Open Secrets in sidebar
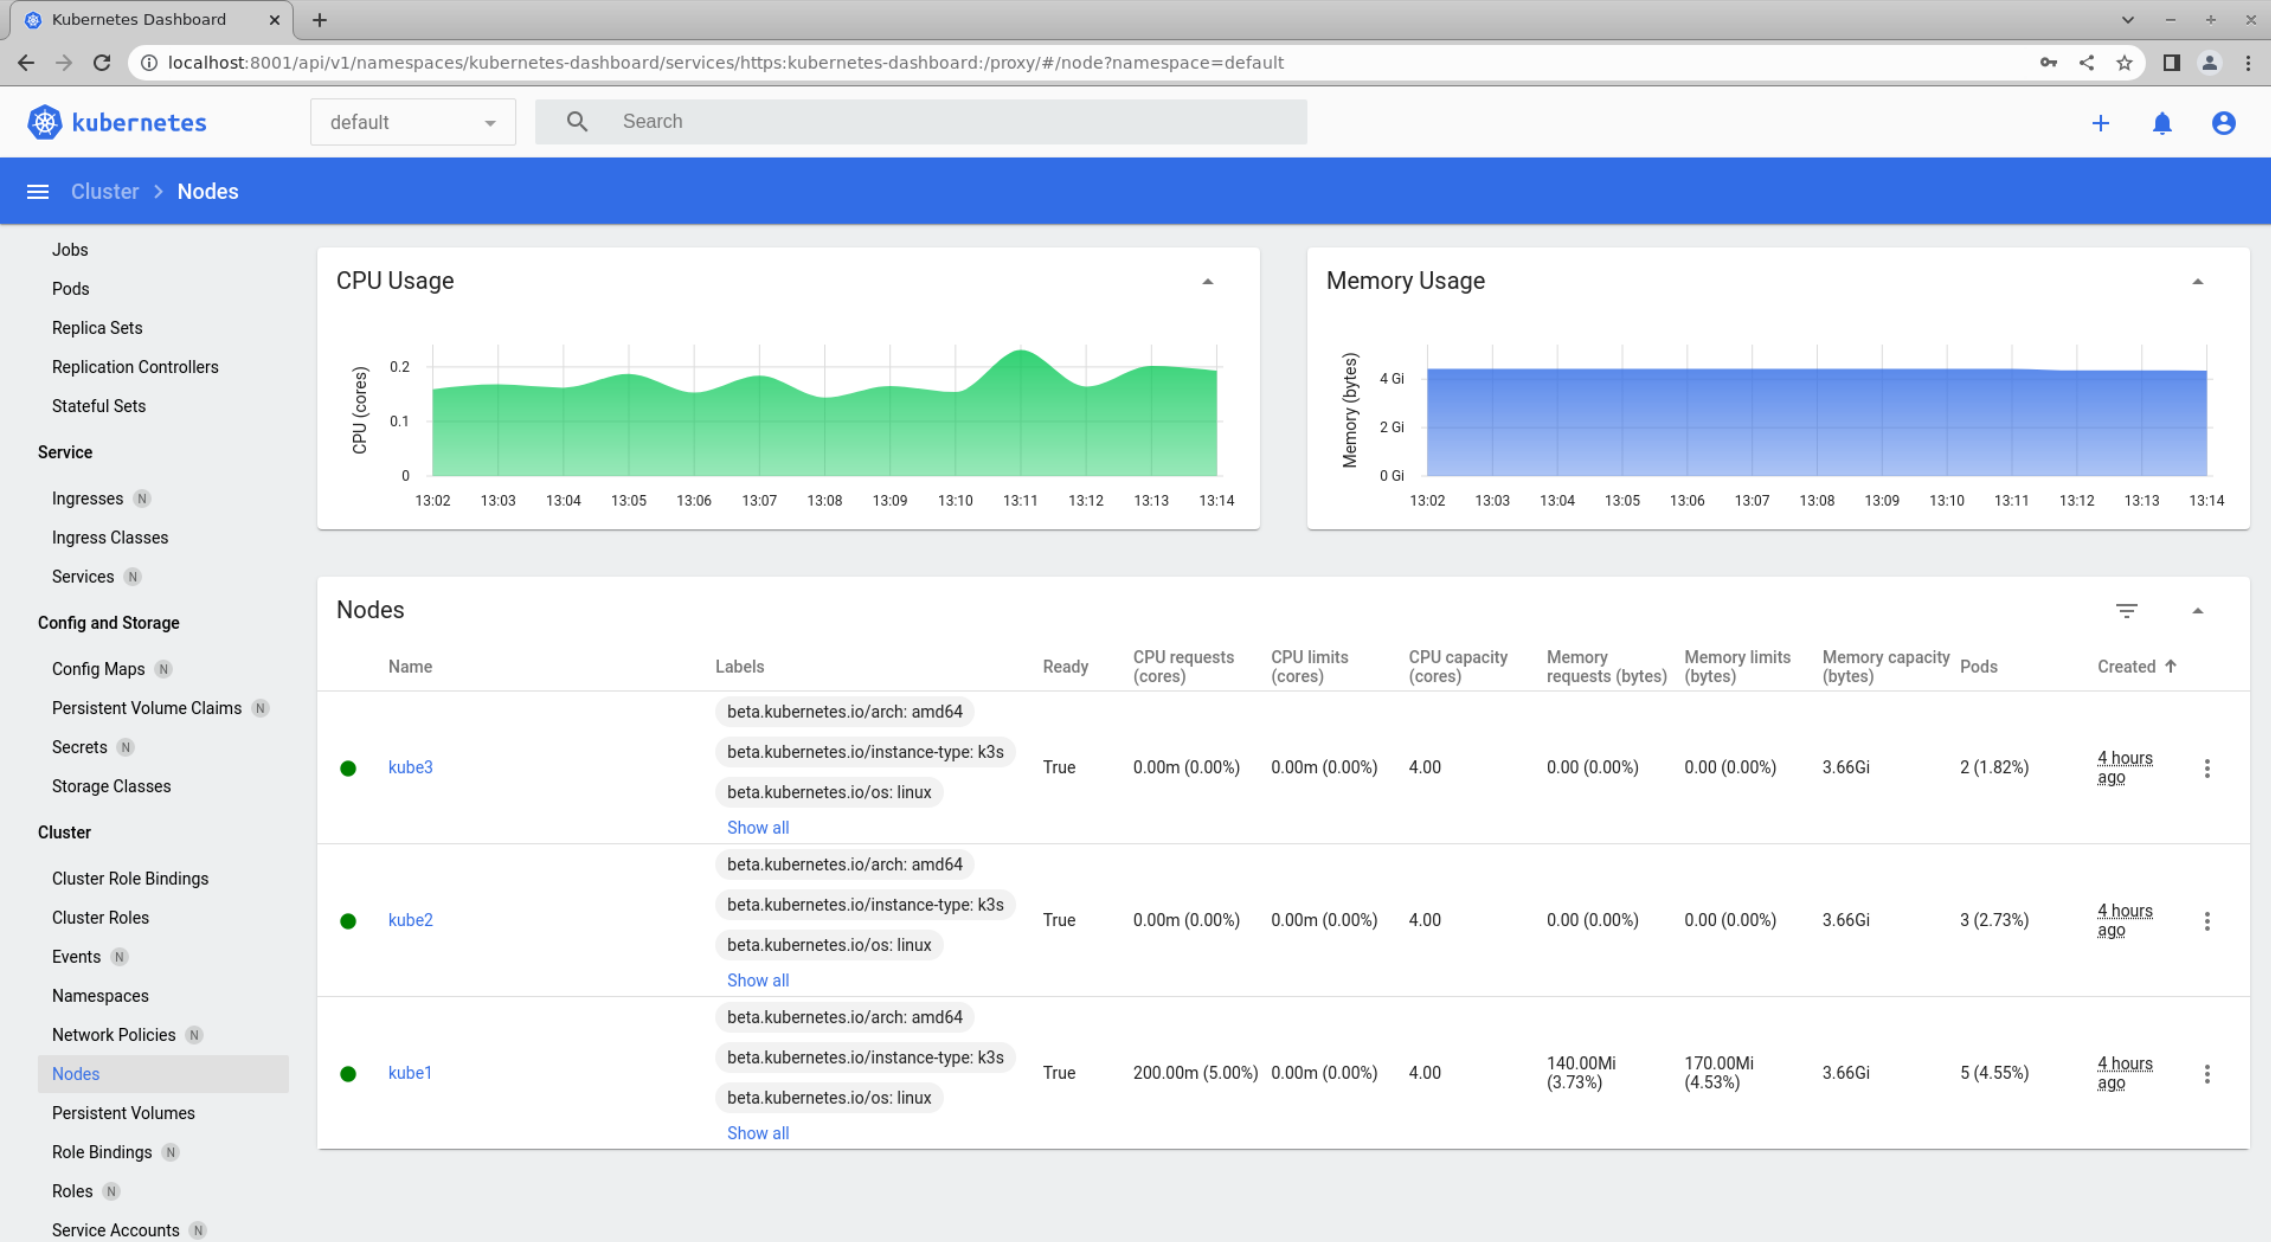The image size is (2271, 1242). [x=79, y=747]
